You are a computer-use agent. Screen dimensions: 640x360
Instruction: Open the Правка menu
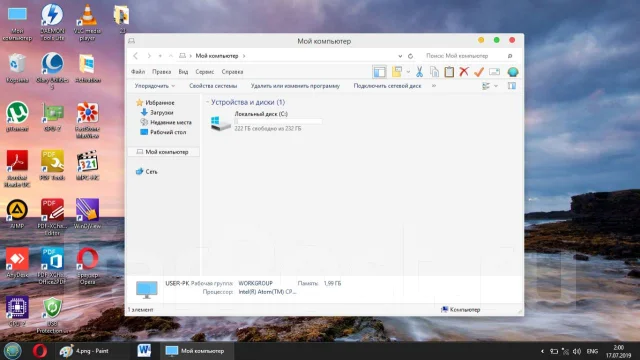coord(161,72)
